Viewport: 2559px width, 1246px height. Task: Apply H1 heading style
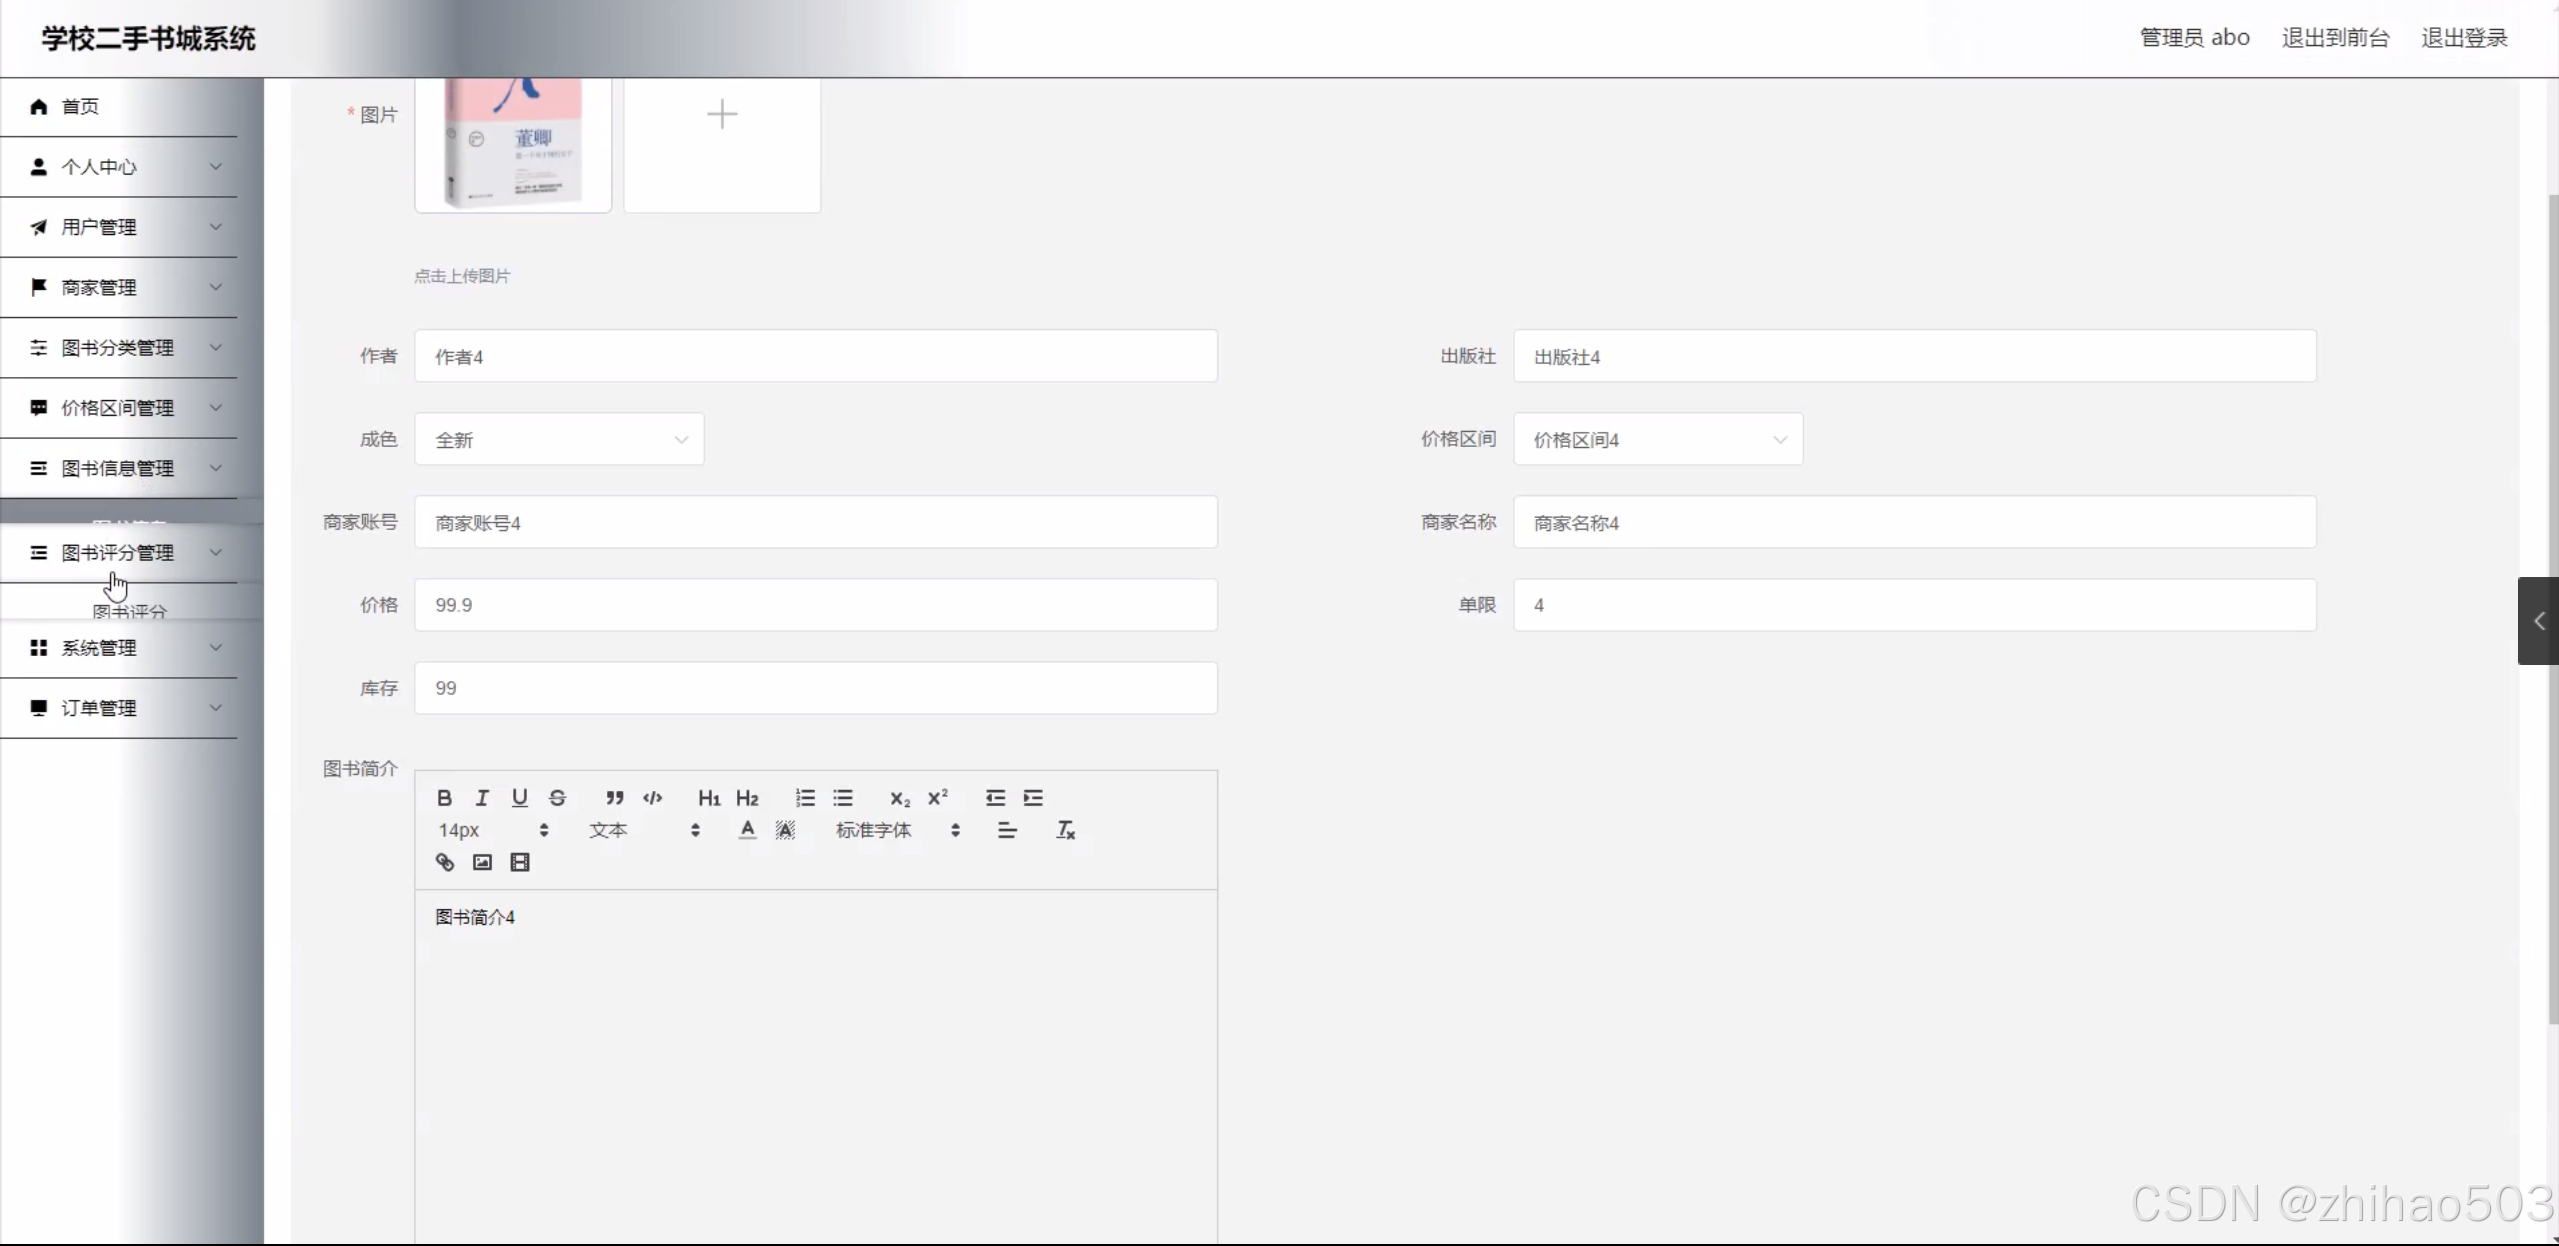(x=708, y=798)
